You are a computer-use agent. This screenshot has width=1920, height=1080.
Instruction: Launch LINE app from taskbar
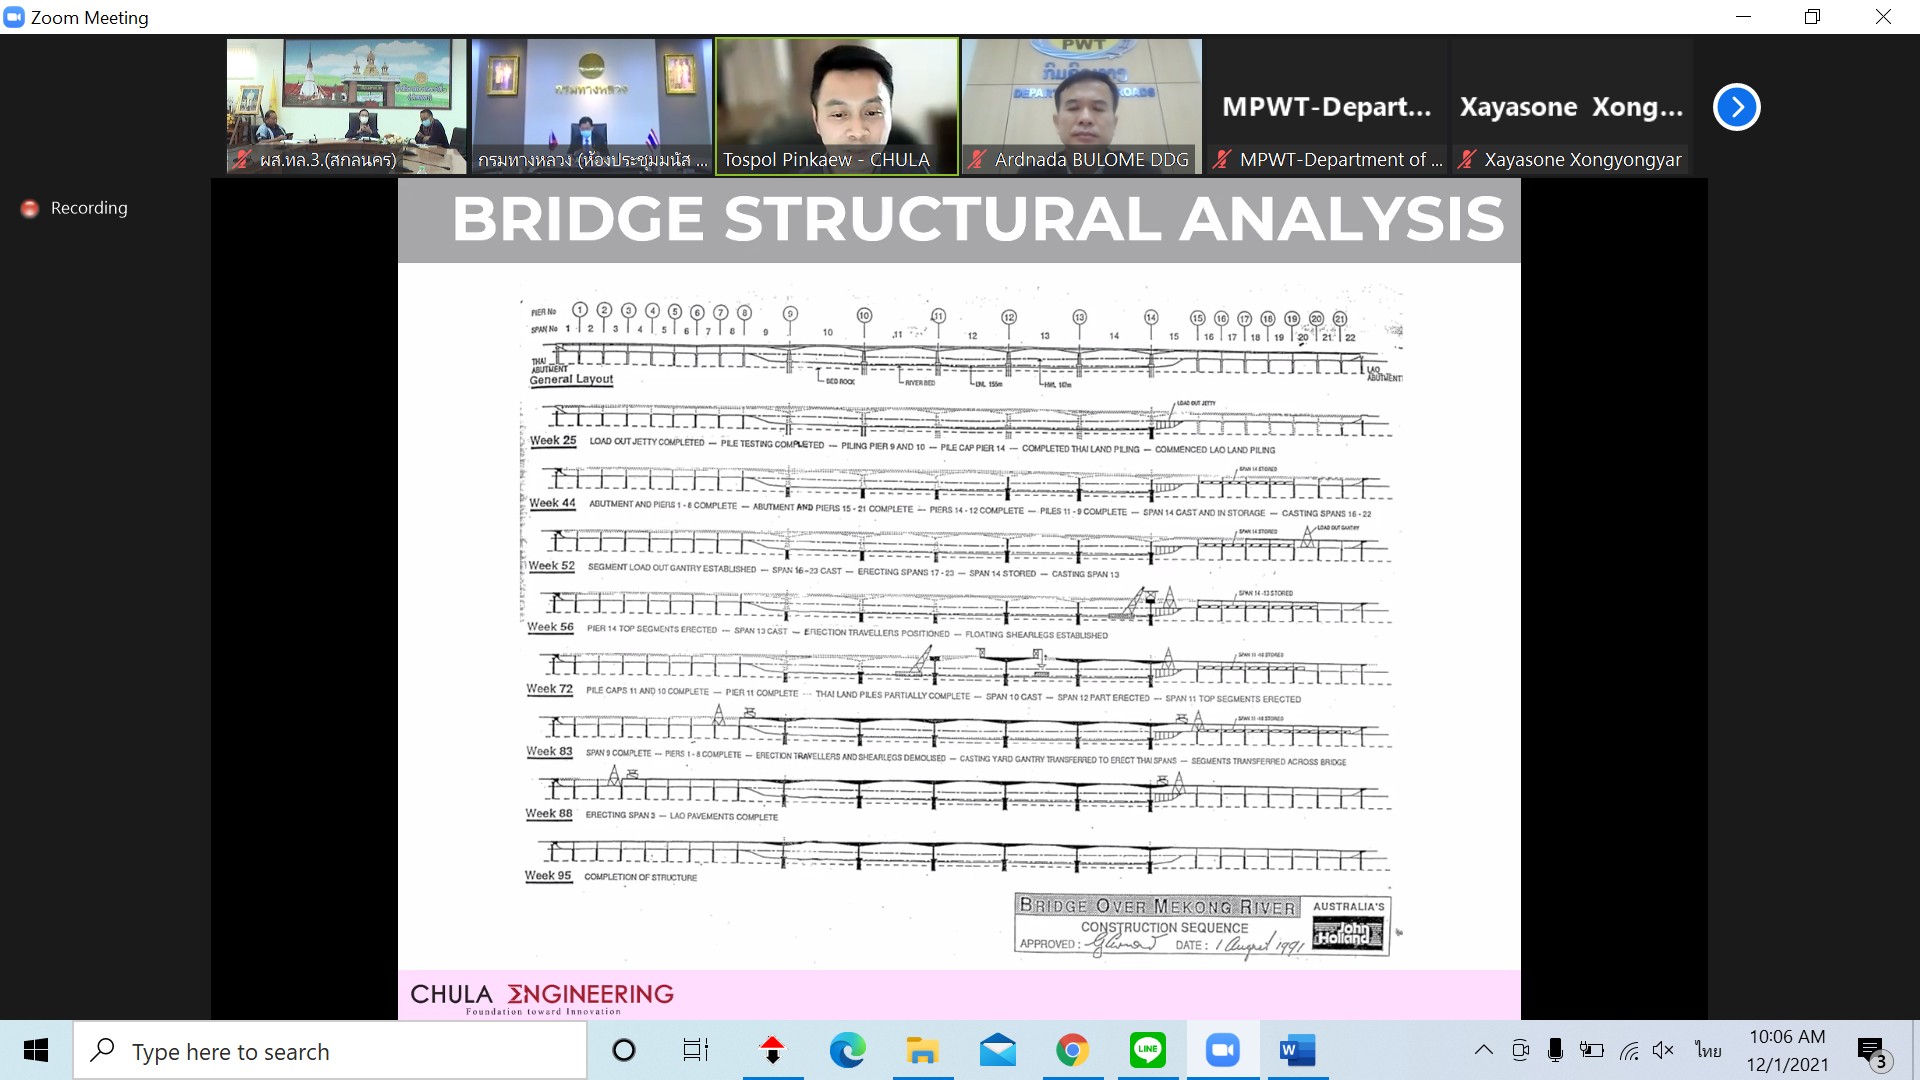point(1147,1050)
